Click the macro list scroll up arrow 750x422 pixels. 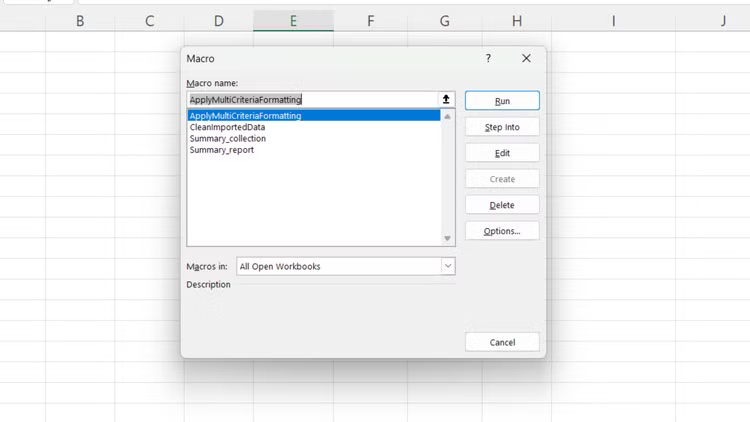click(447, 116)
